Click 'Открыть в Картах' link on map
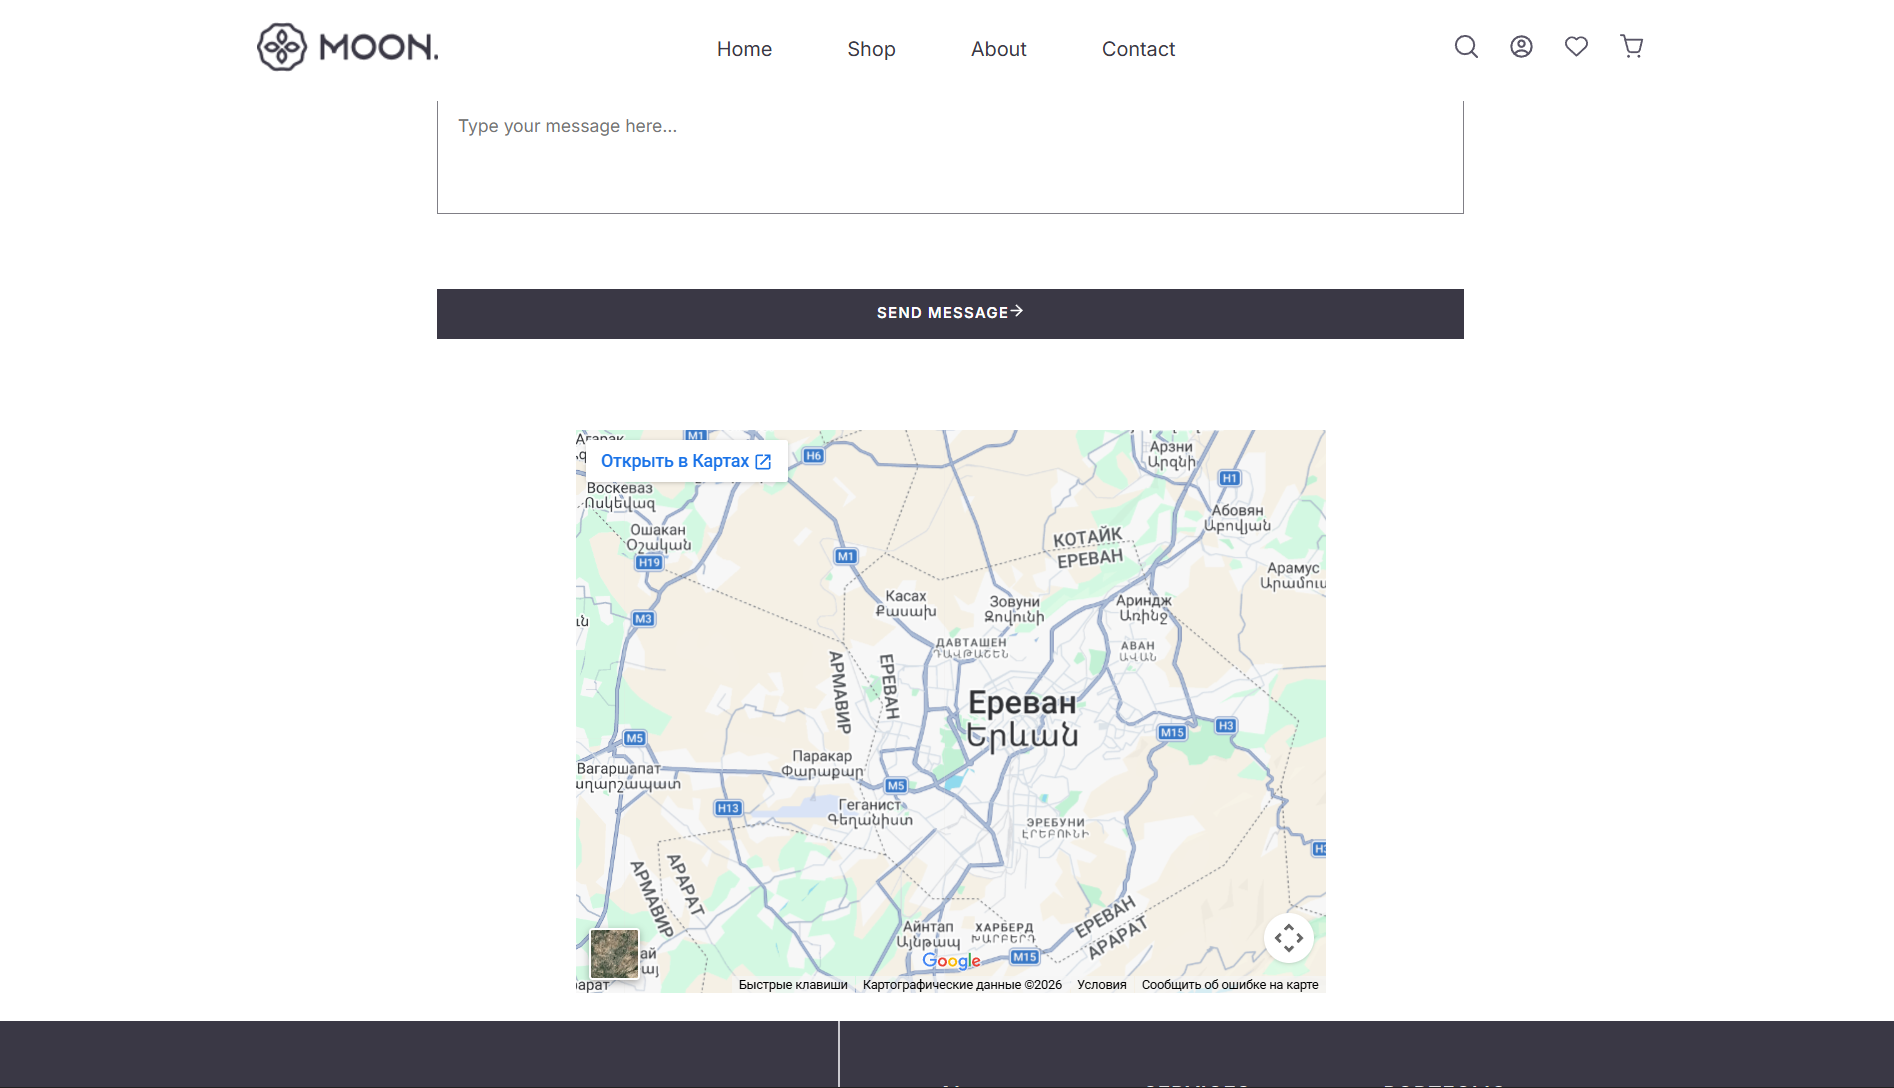Image resolution: width=1894 pixels, height=1088 pixels. [x=686, y=461]
